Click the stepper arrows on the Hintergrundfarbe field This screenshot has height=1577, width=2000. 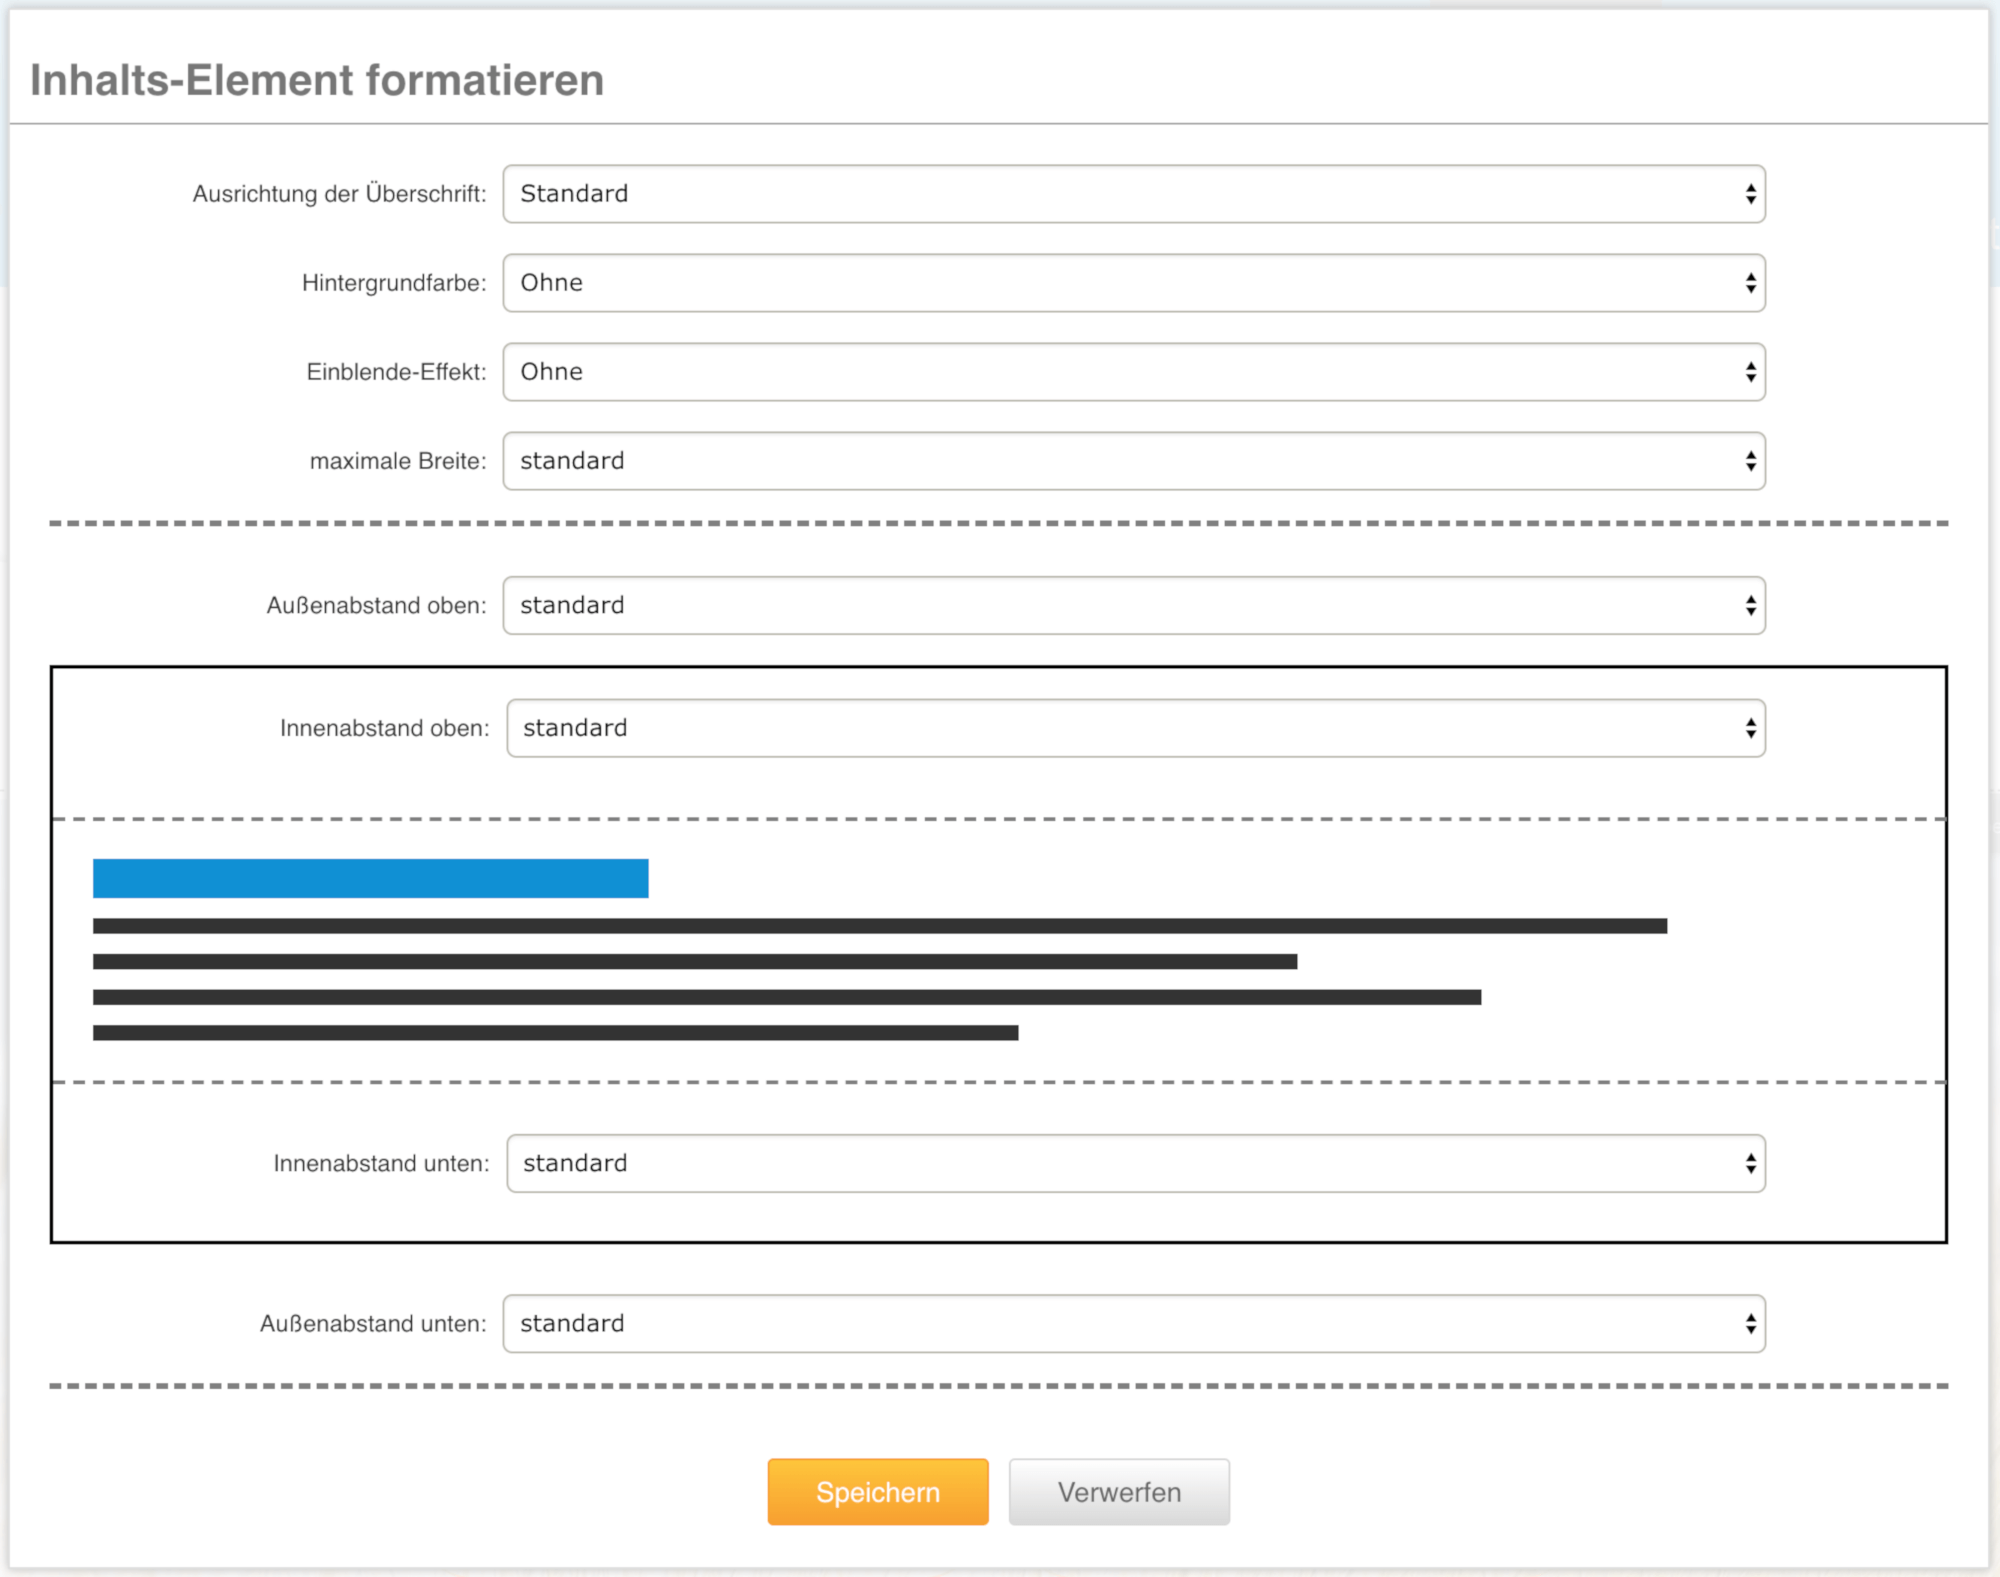tap(1750, 283)
